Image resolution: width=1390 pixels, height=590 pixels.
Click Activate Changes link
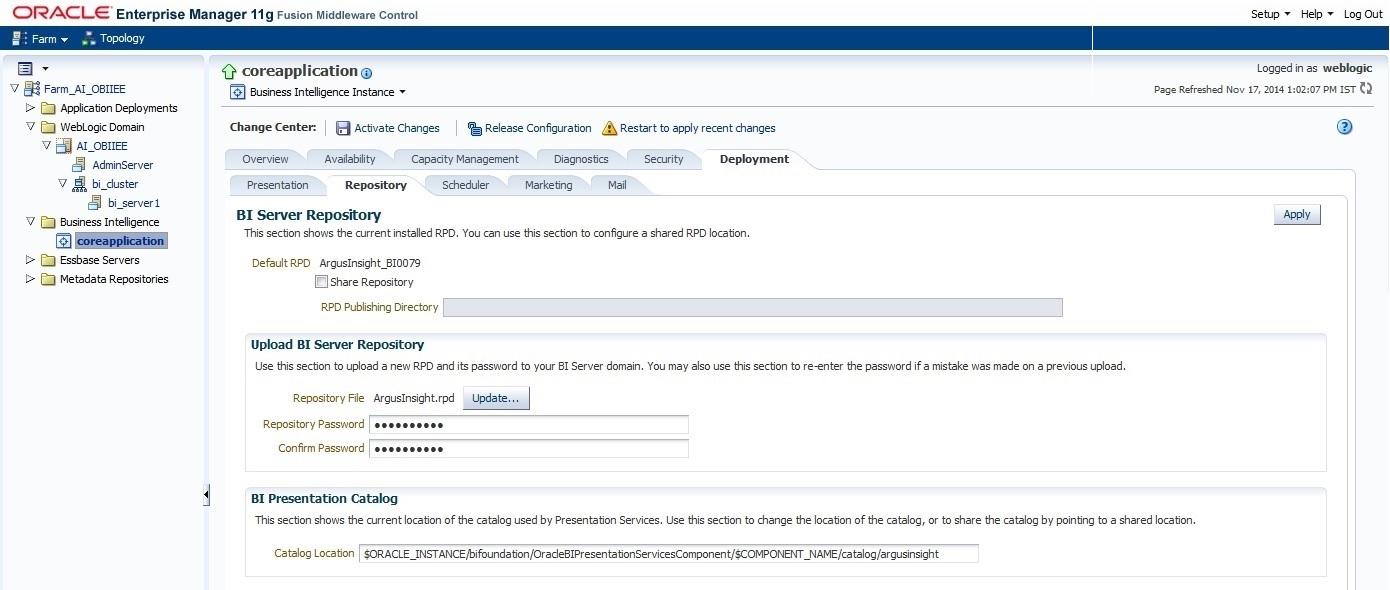397,128
